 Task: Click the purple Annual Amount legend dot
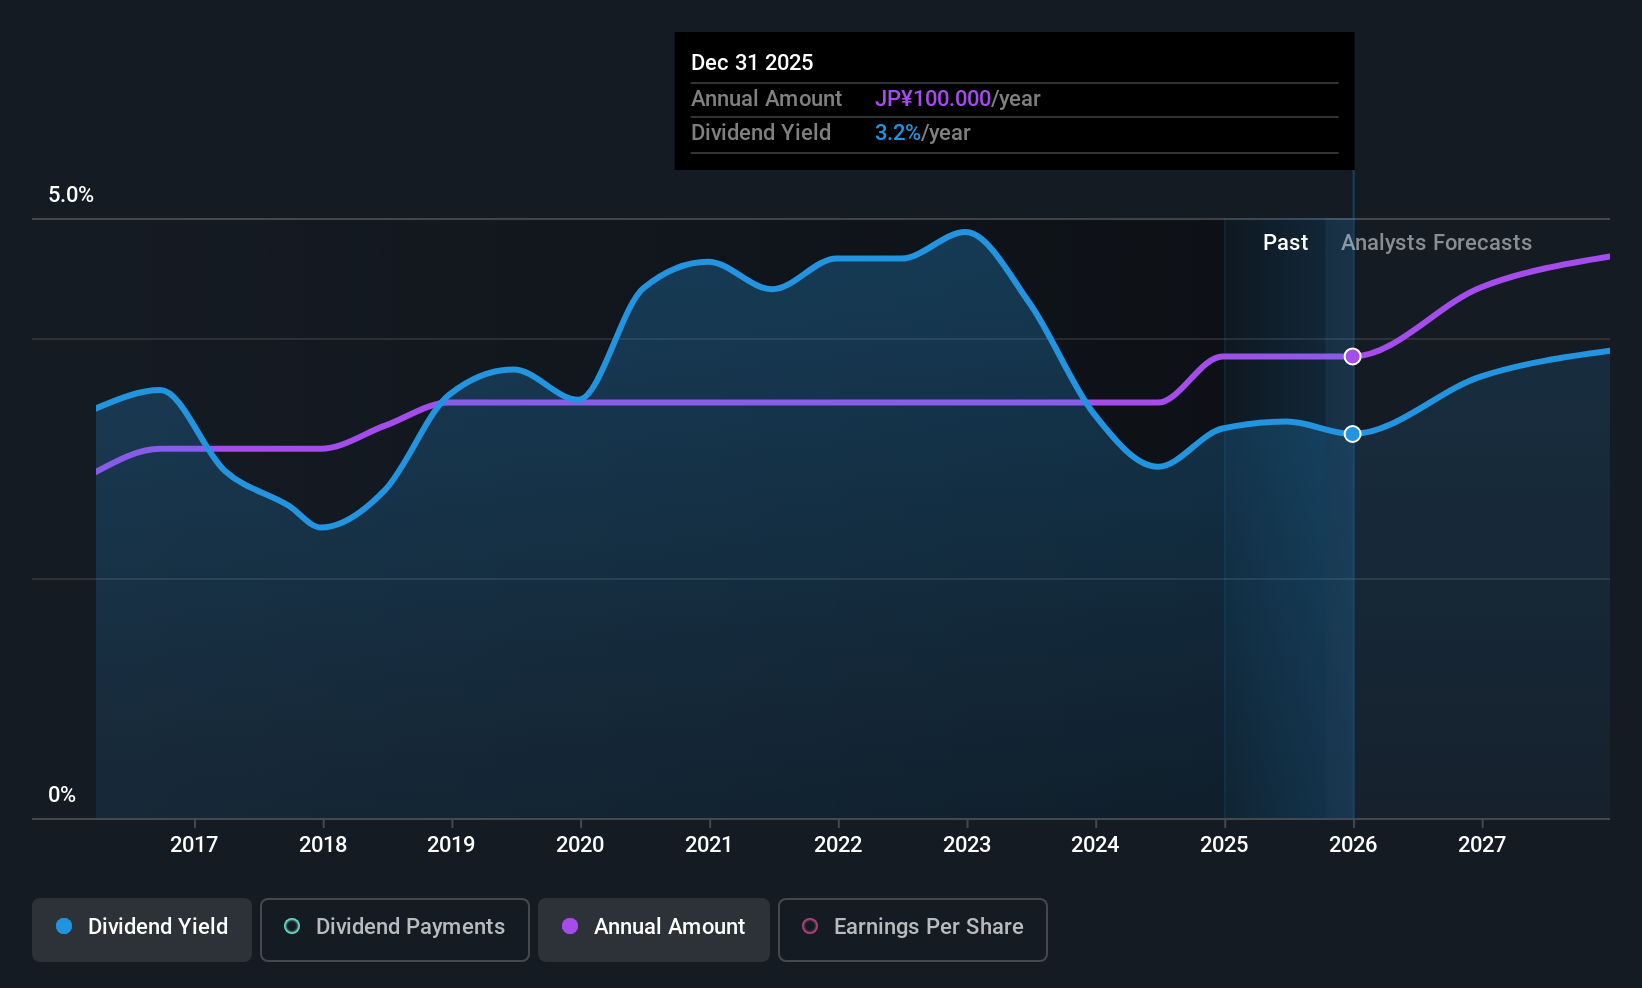pyautogui.click(x=570, y=926)
